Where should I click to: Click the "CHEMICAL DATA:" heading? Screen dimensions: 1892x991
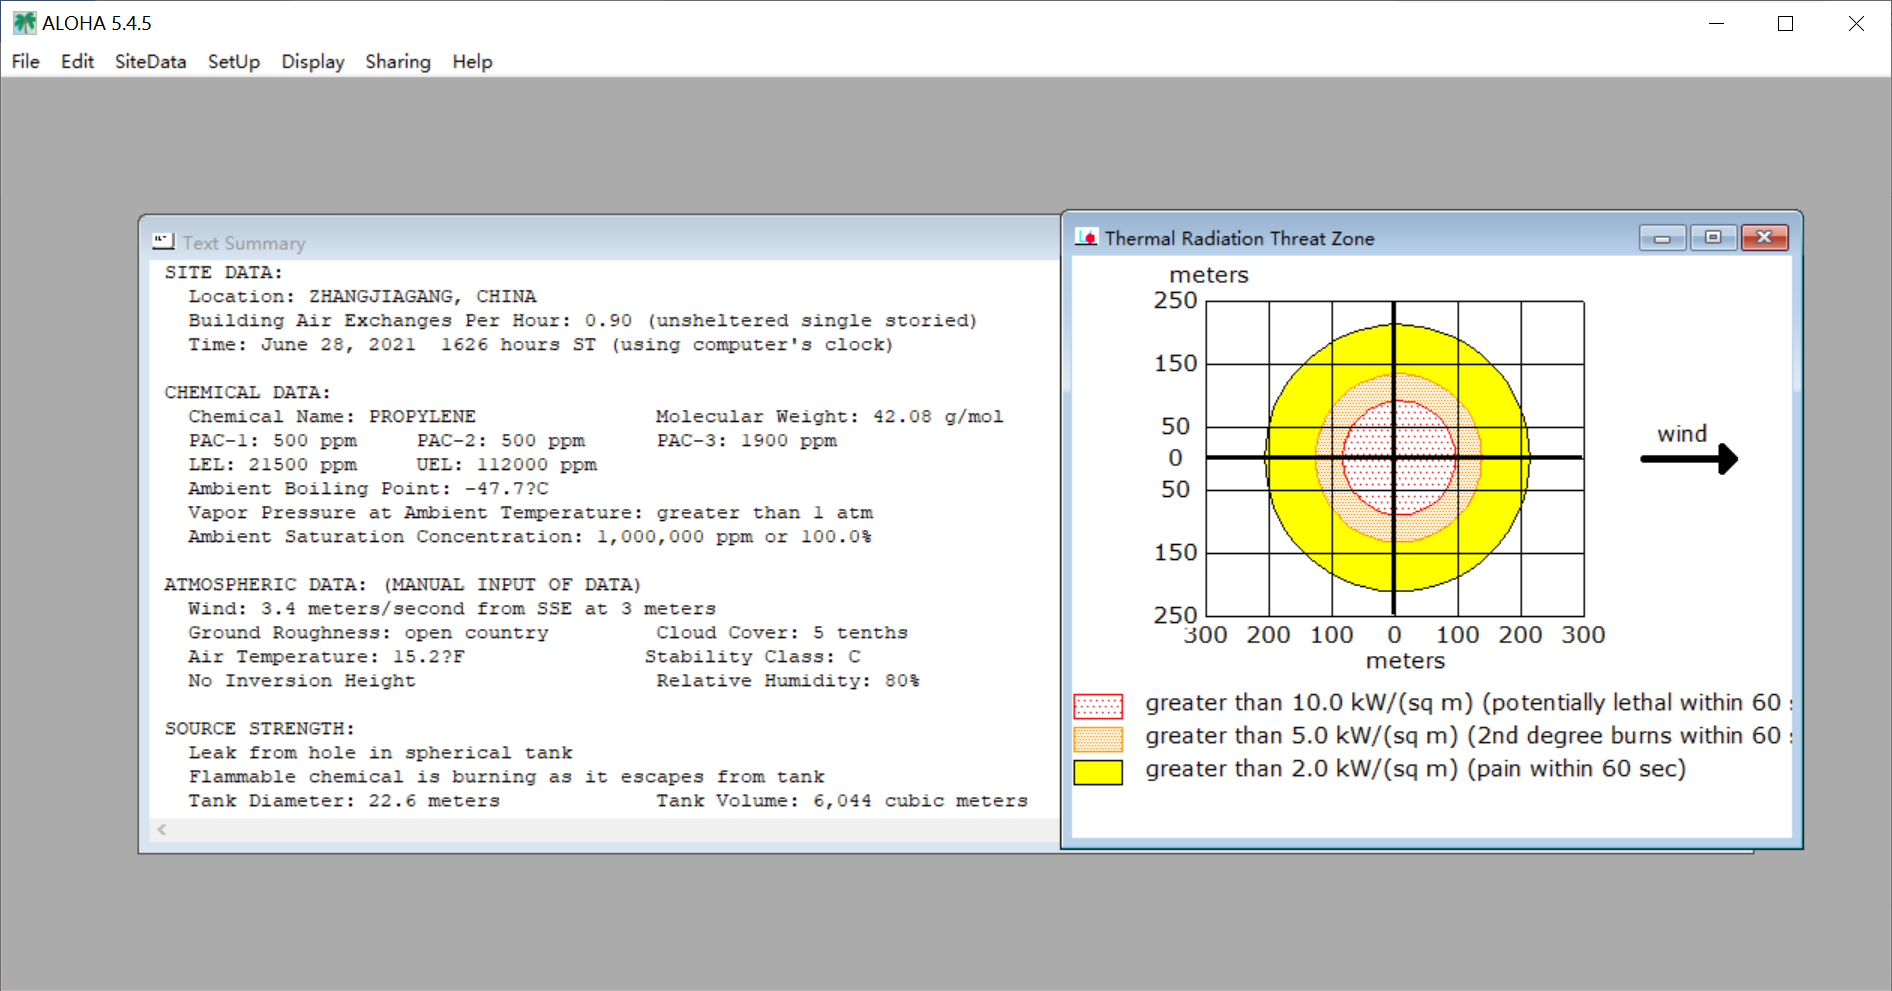(247, 392)
